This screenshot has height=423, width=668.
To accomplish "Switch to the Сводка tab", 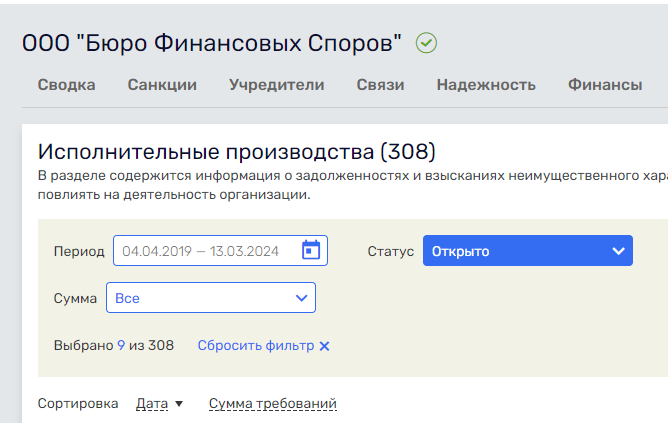I will 66,85.
